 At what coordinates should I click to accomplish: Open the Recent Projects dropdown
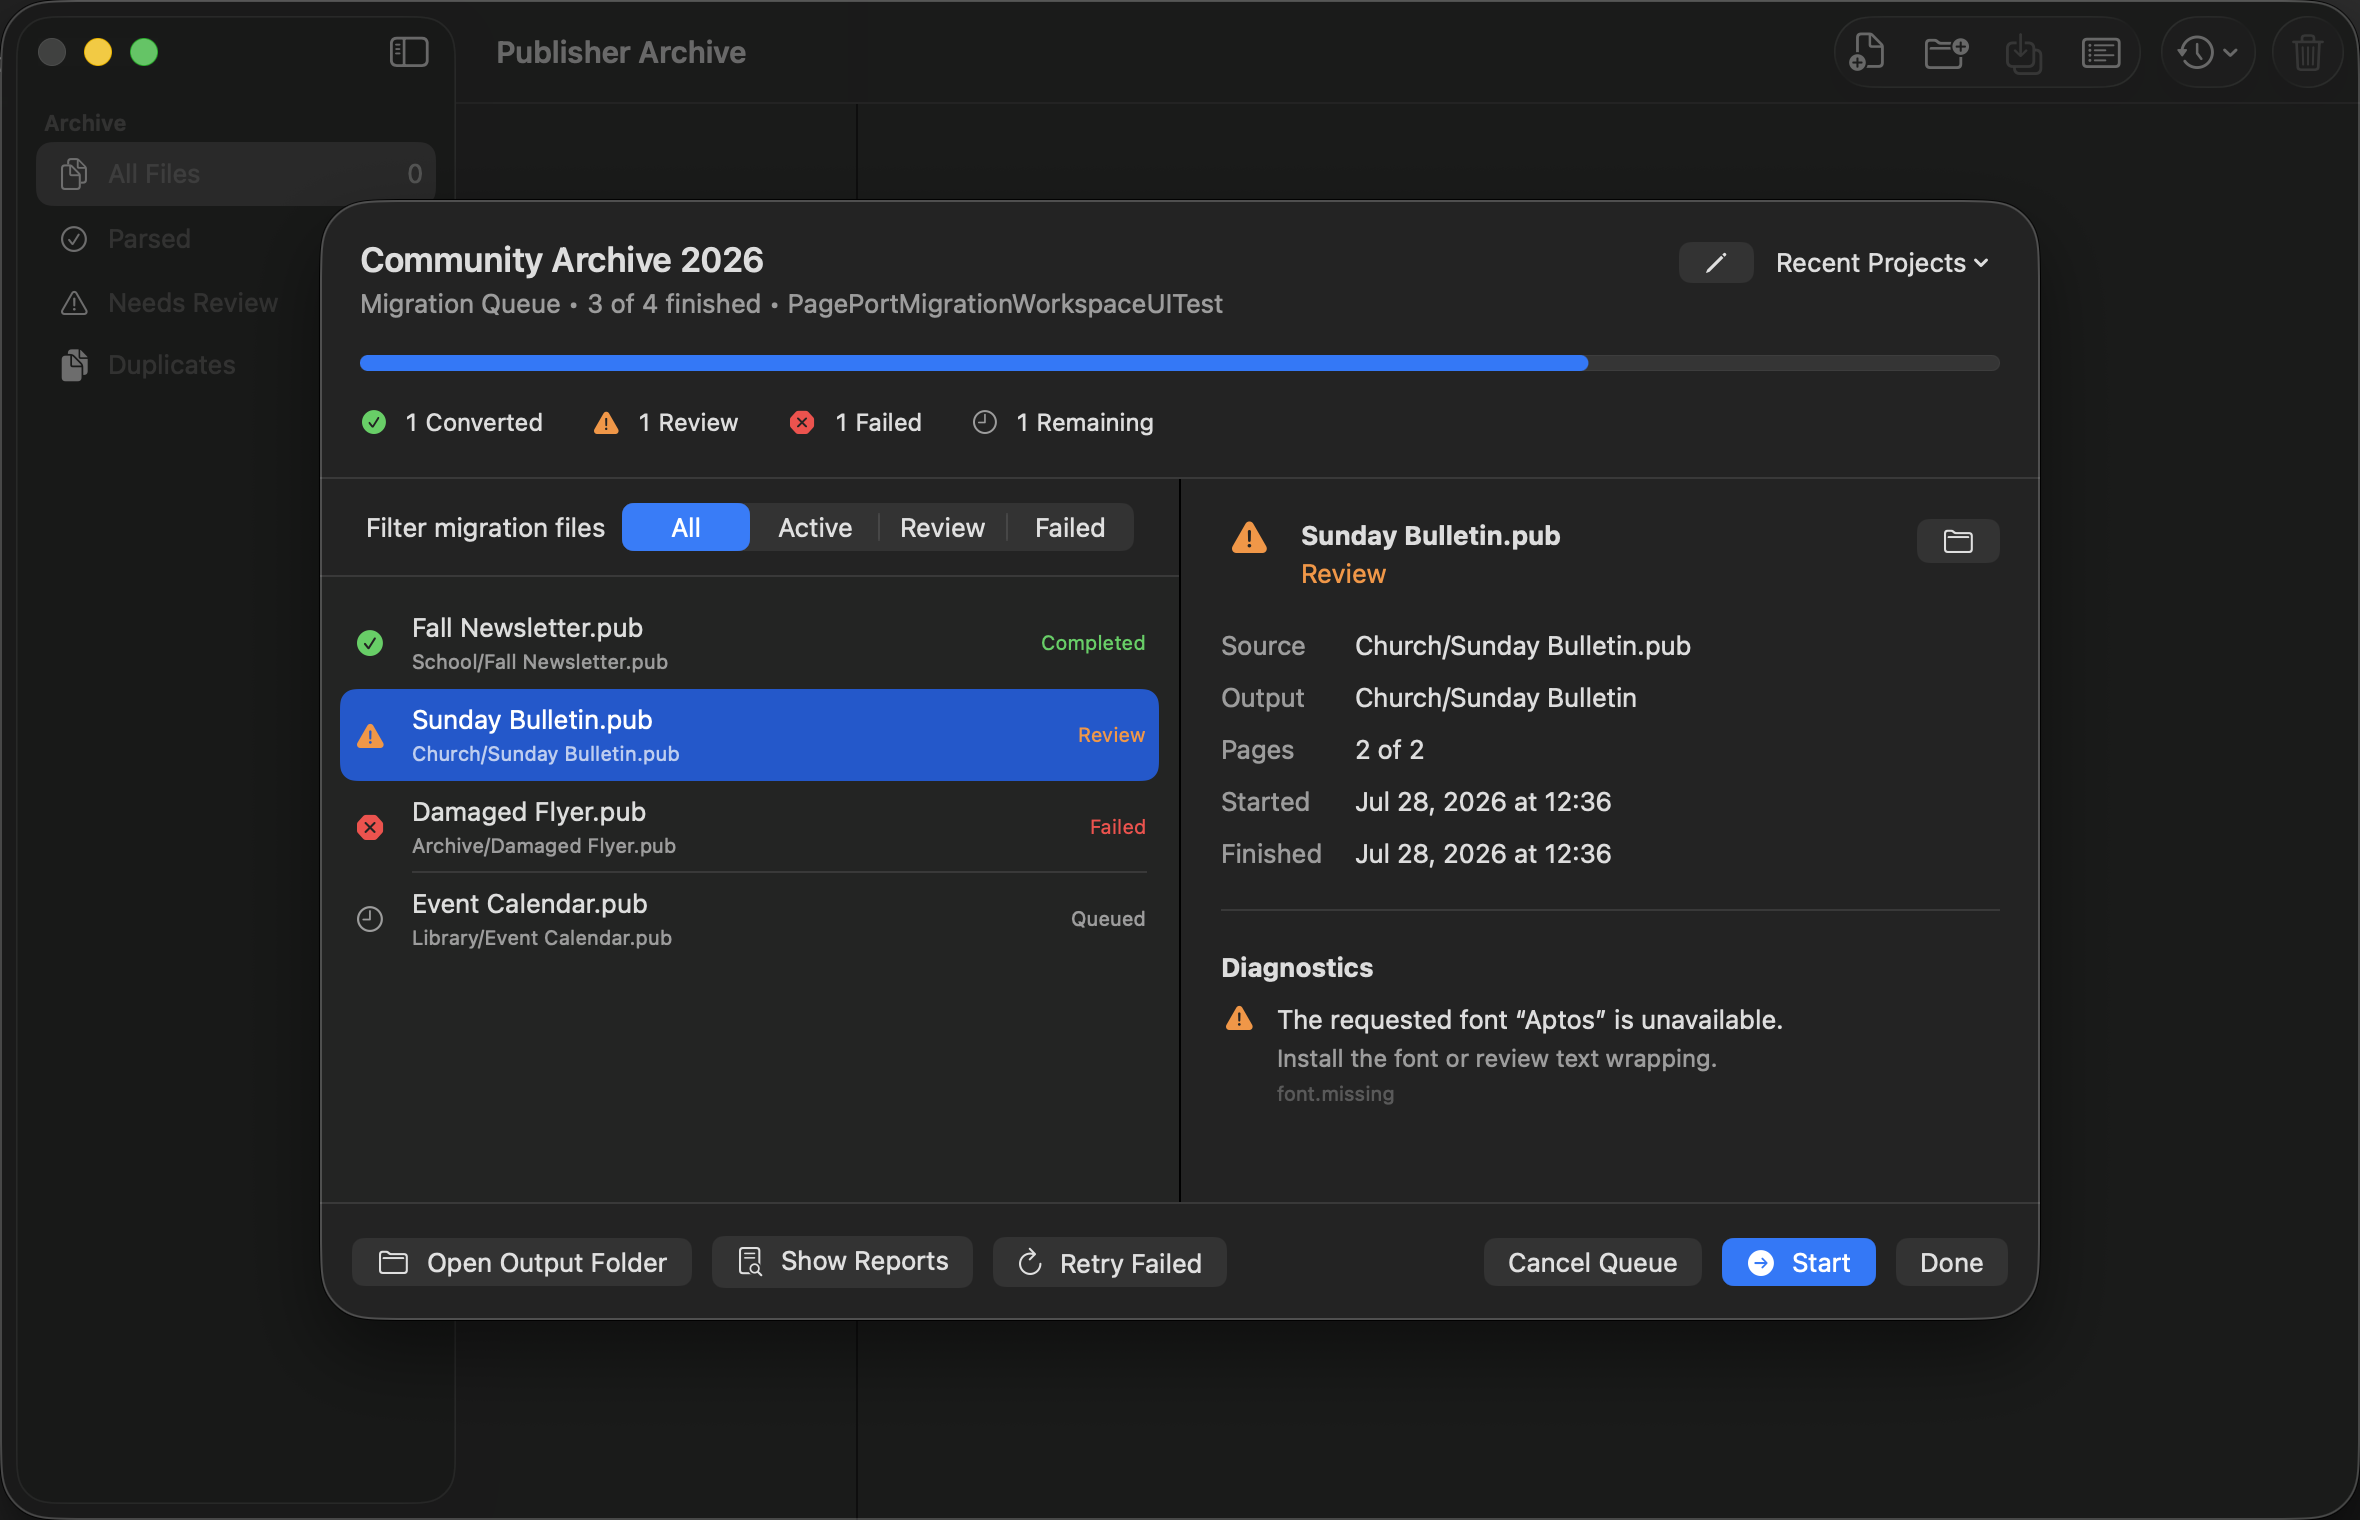pyautogui.click(x=1882, y=263)
